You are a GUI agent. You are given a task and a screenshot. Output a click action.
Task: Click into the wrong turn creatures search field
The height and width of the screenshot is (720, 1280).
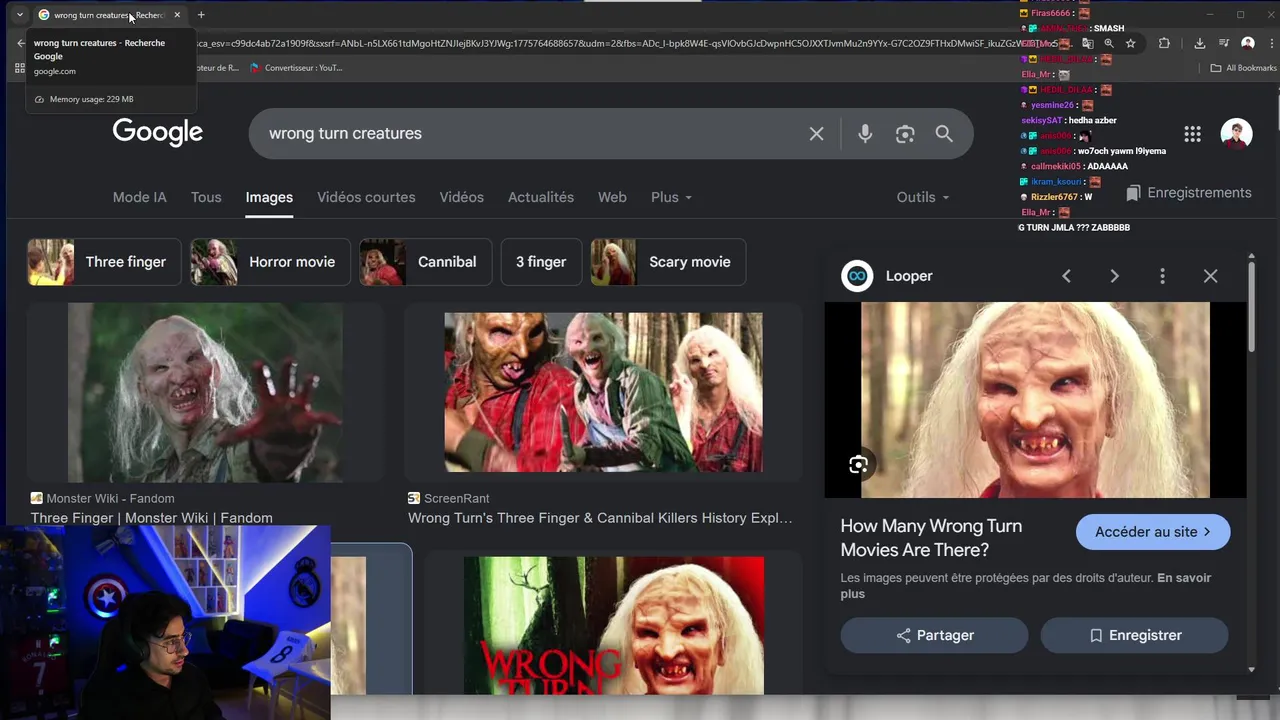point(530,134)
